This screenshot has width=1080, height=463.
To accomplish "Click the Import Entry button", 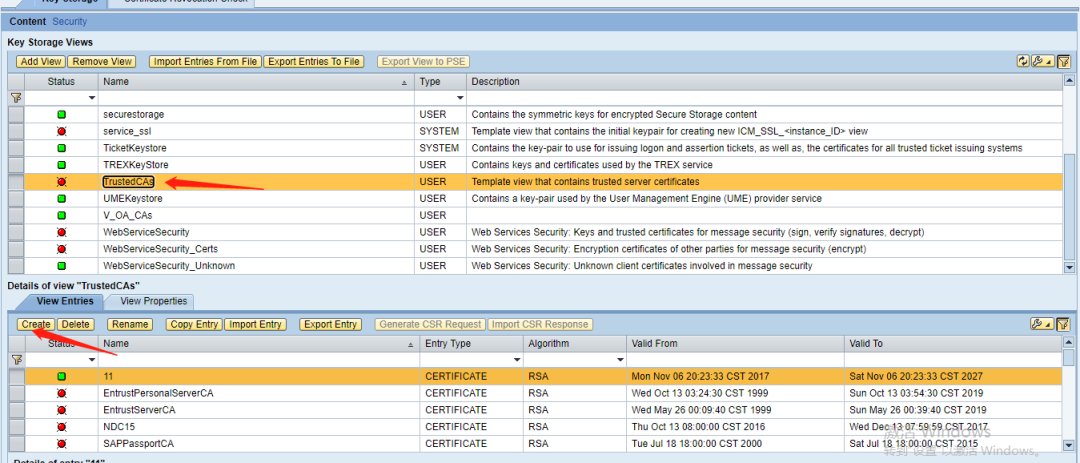I will point(255,324).
